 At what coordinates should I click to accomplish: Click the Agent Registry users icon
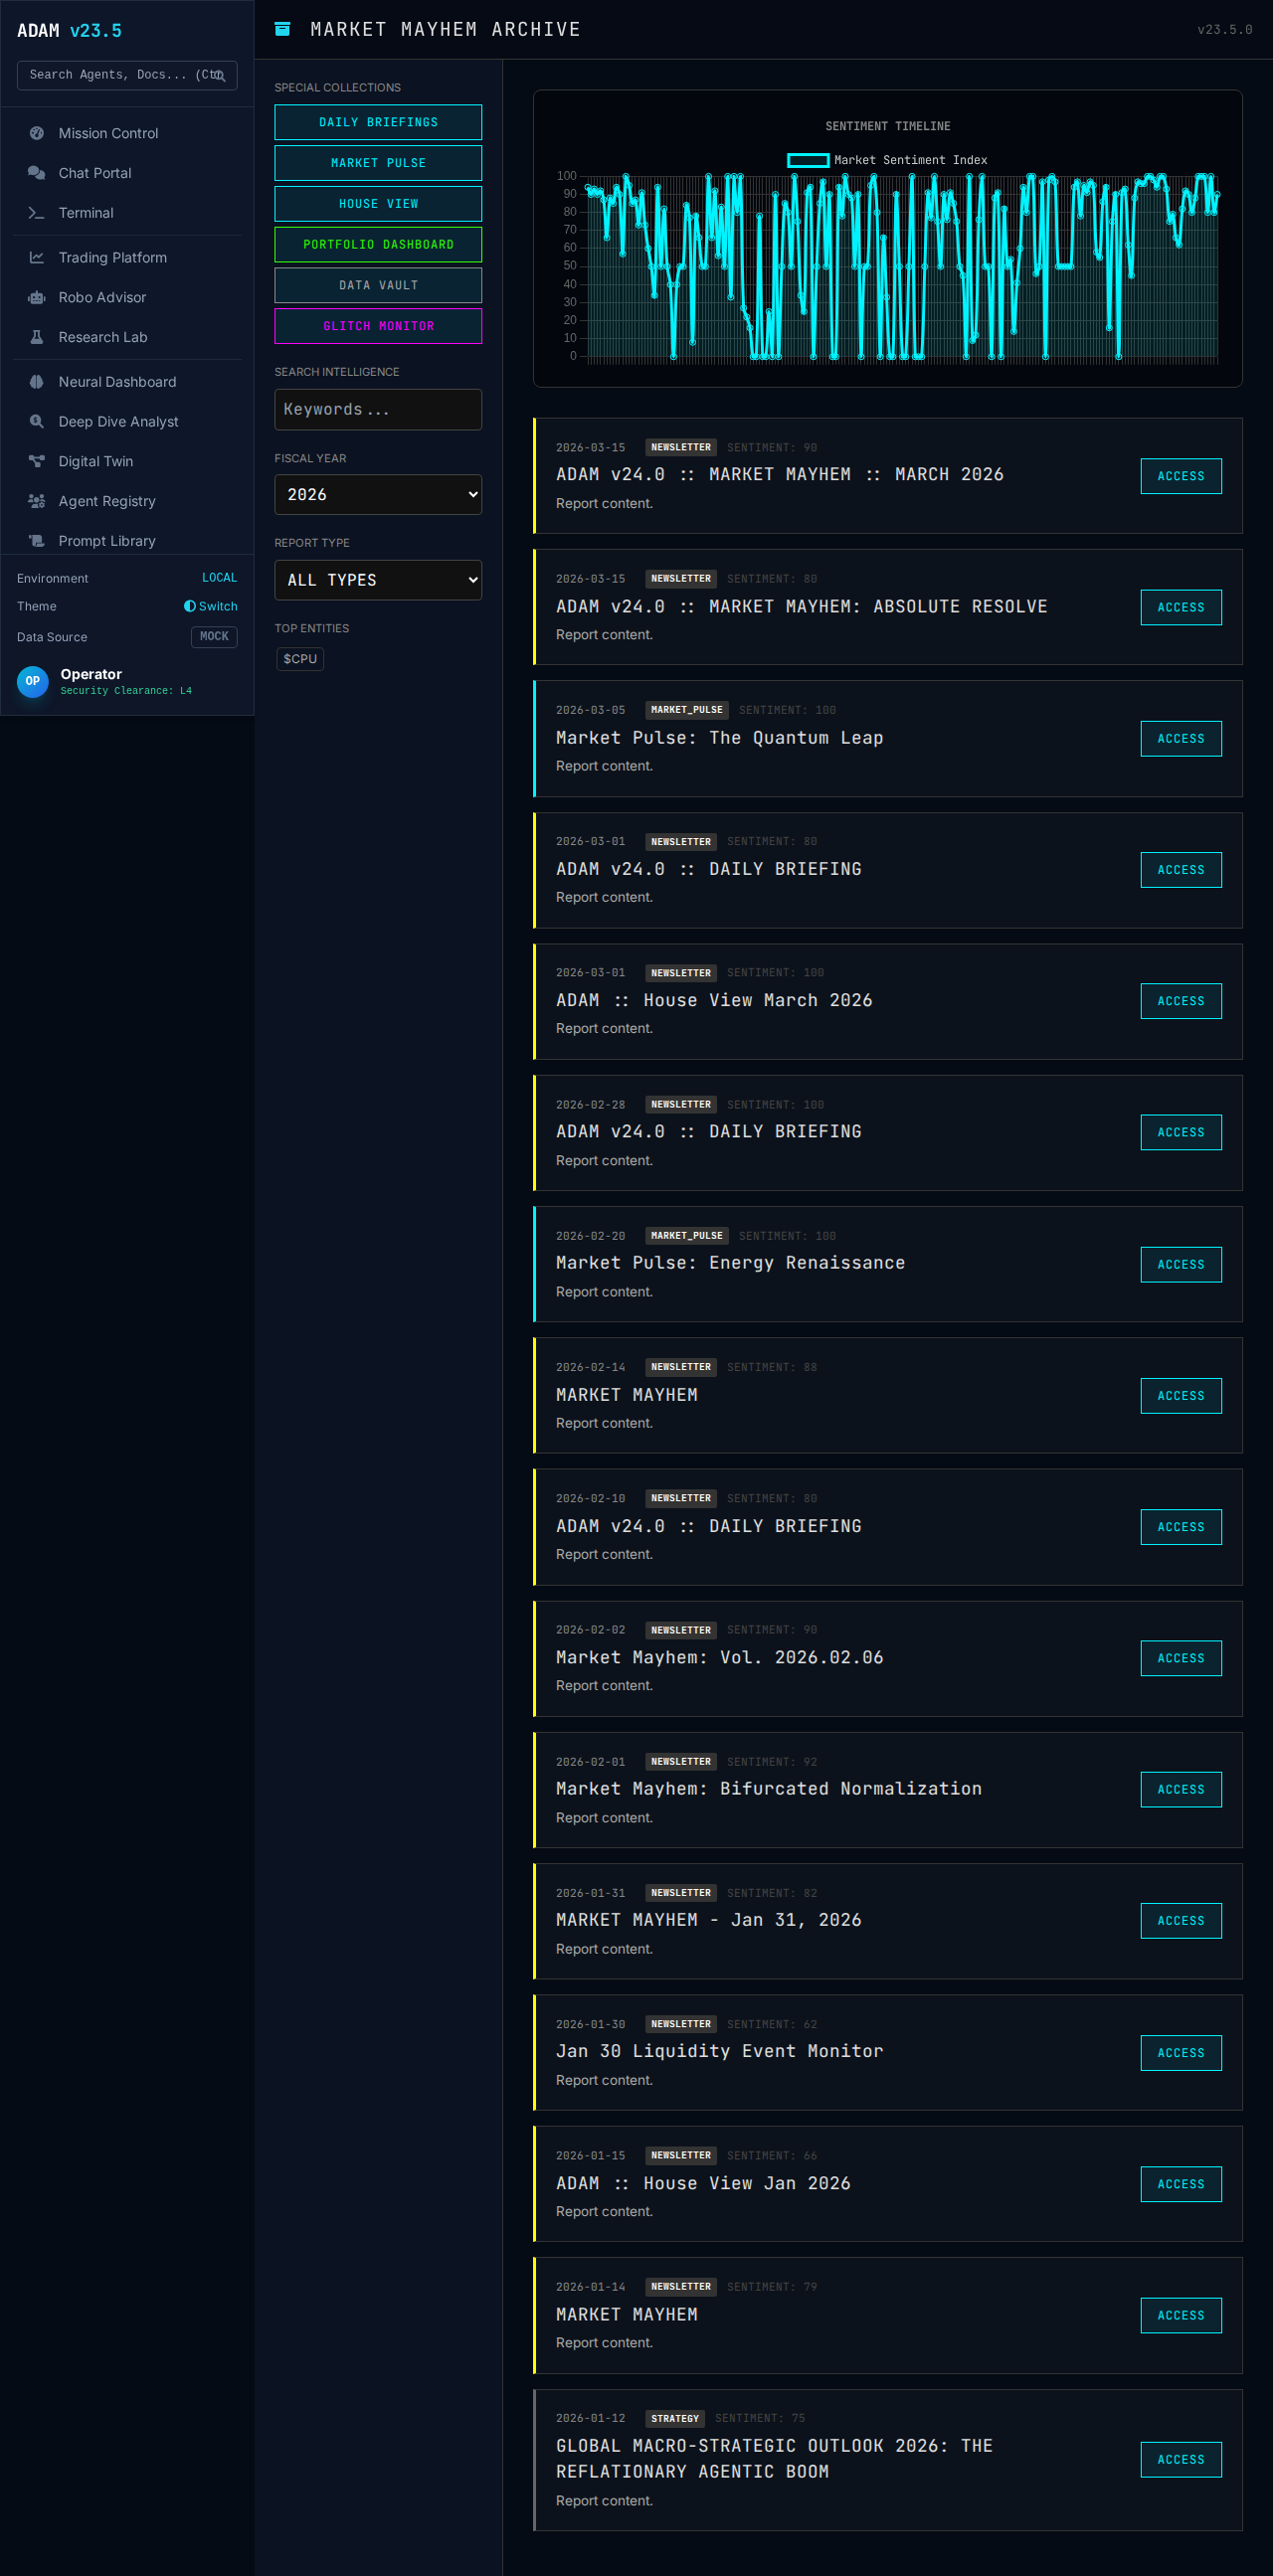pos(37,502)
